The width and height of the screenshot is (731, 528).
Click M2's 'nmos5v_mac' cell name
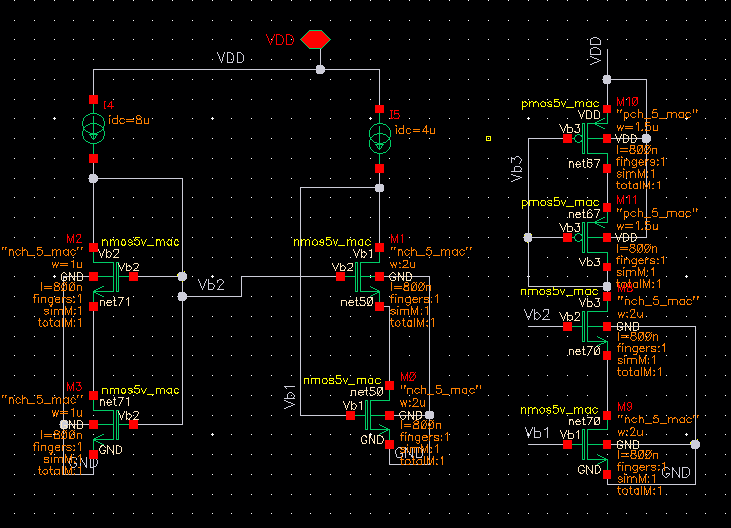pyautogui.click(x=140, y=242)
